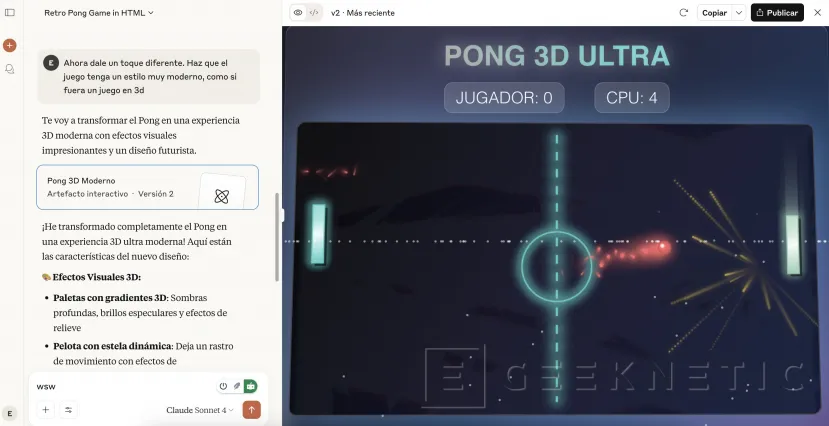The width and height of the screenshot is (829, 426).
Task: Open the chats list icon in the sidebar
Action: tap(10, 69)
